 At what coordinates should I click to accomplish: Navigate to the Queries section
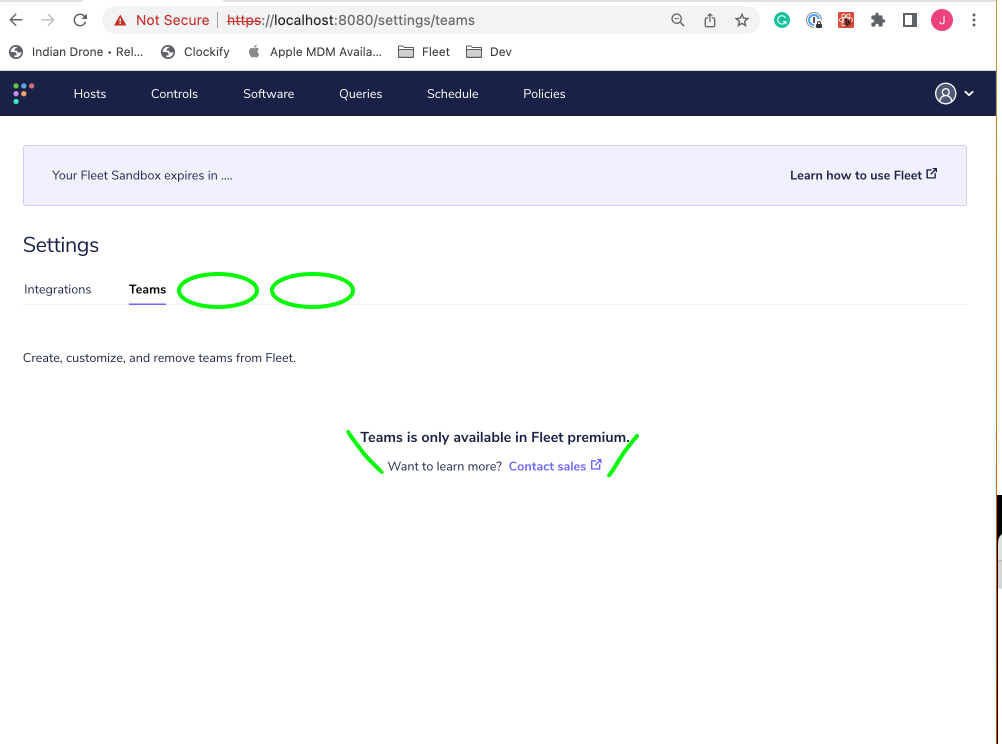(x=360, y=93)
